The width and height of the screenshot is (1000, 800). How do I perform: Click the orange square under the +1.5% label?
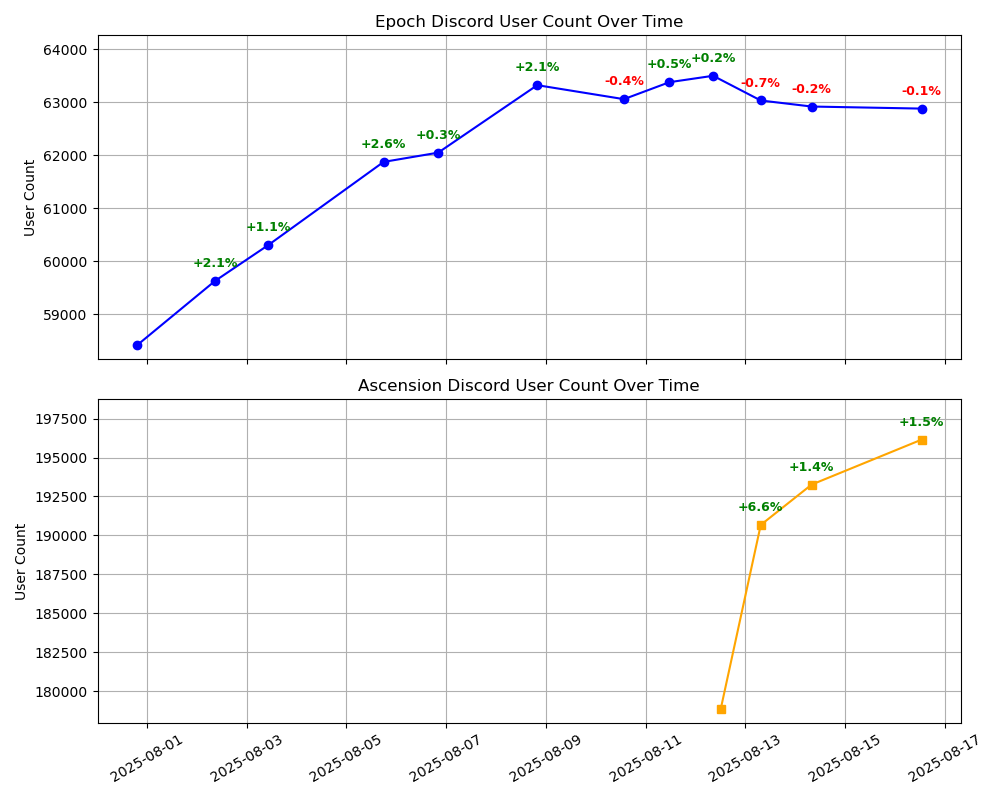click(922, 440)
